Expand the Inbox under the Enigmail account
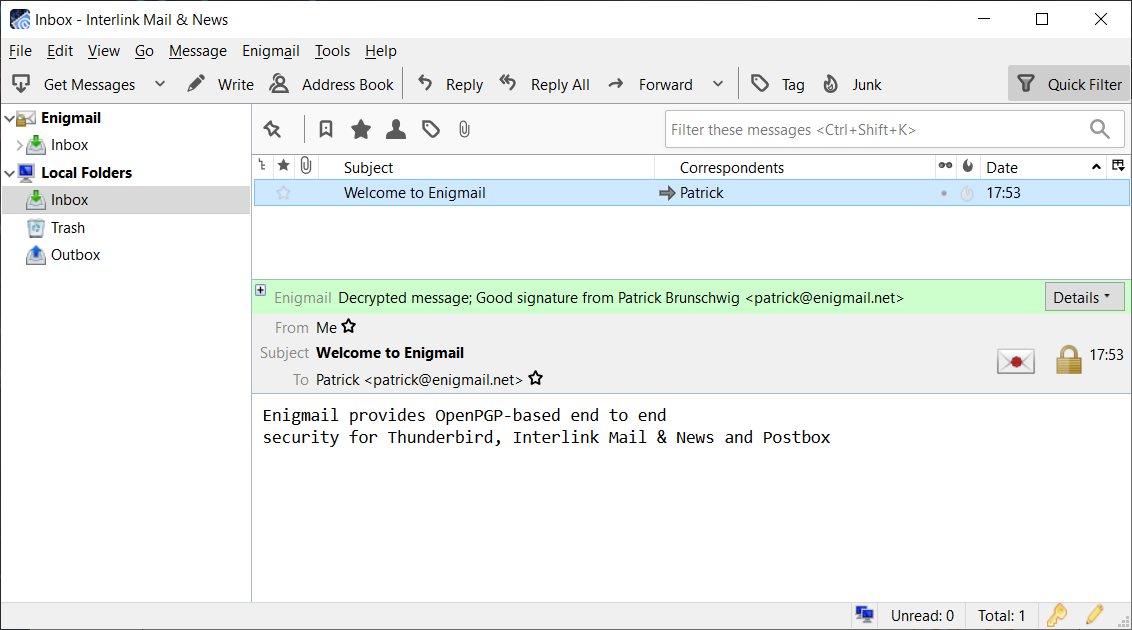This screenshot has height=630, width=1132. point(19,145)
